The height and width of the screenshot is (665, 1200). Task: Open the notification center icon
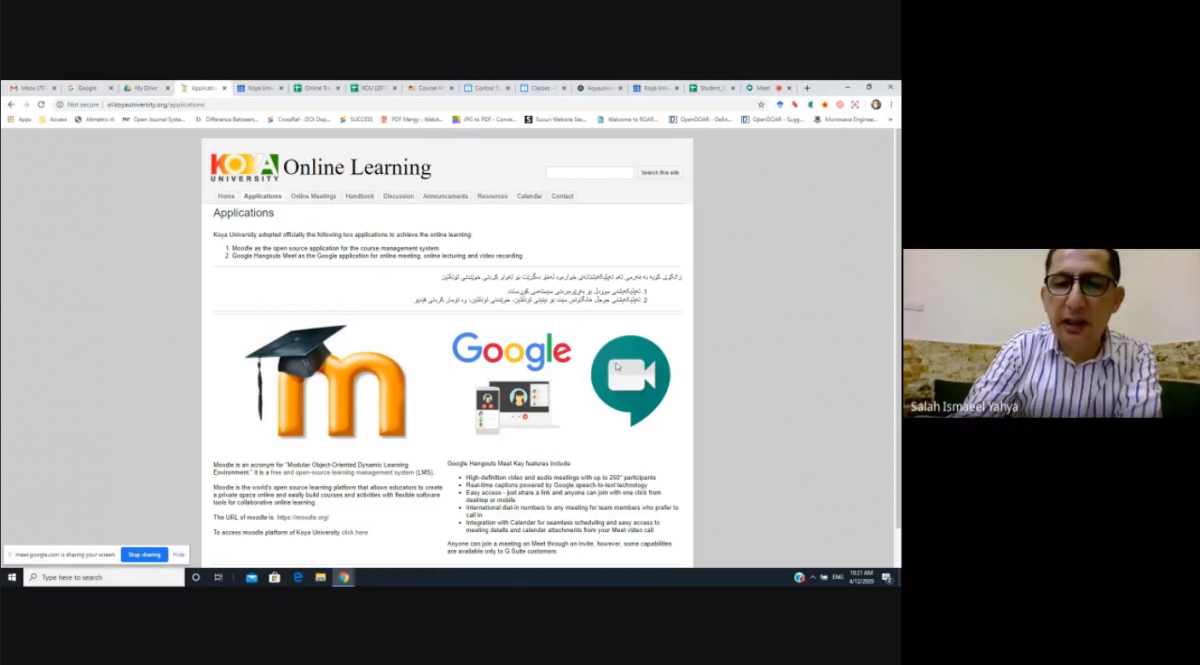(887, 577)
